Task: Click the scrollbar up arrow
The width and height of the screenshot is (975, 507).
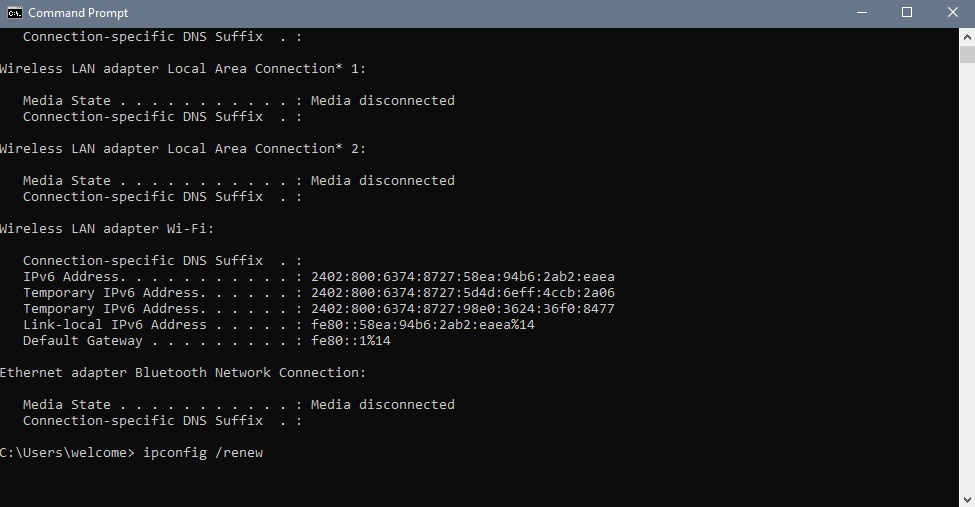Action: click(967, 37)
